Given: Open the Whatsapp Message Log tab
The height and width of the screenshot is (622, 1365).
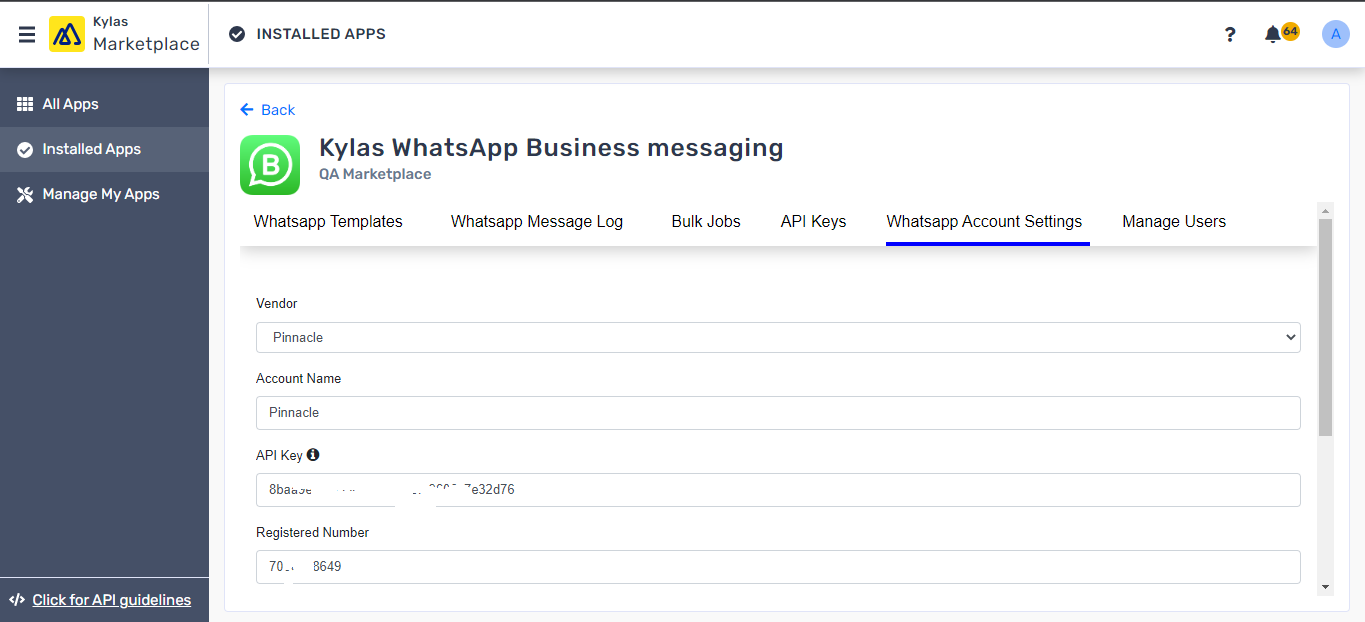Looking at the screenshot, I should pos(537,222).
